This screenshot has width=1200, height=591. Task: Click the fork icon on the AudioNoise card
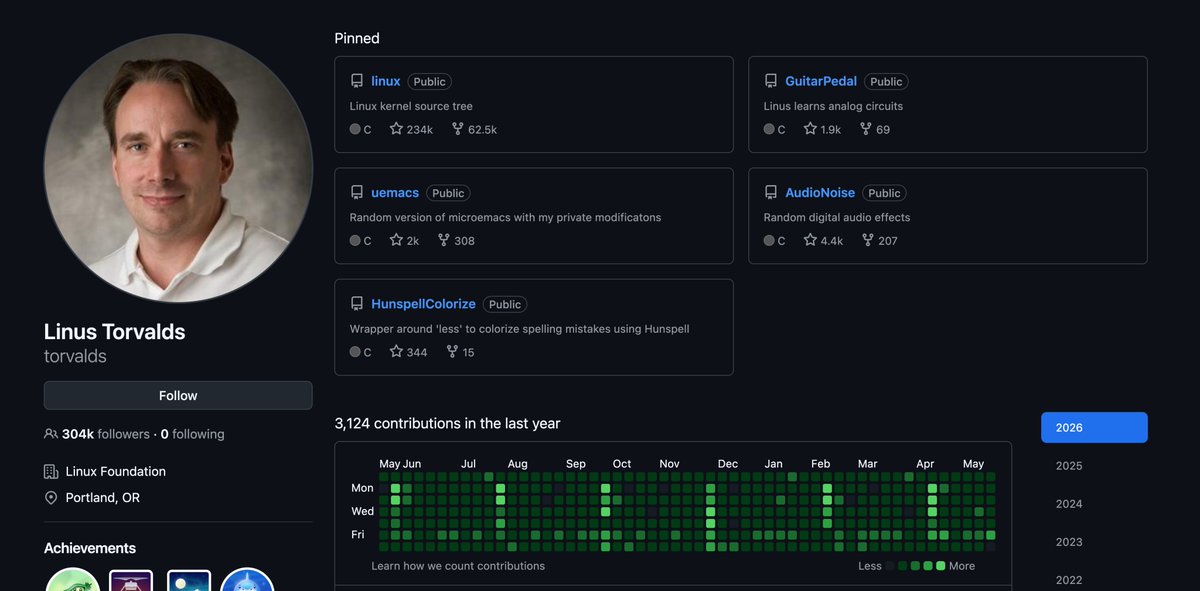coord(867,240)
